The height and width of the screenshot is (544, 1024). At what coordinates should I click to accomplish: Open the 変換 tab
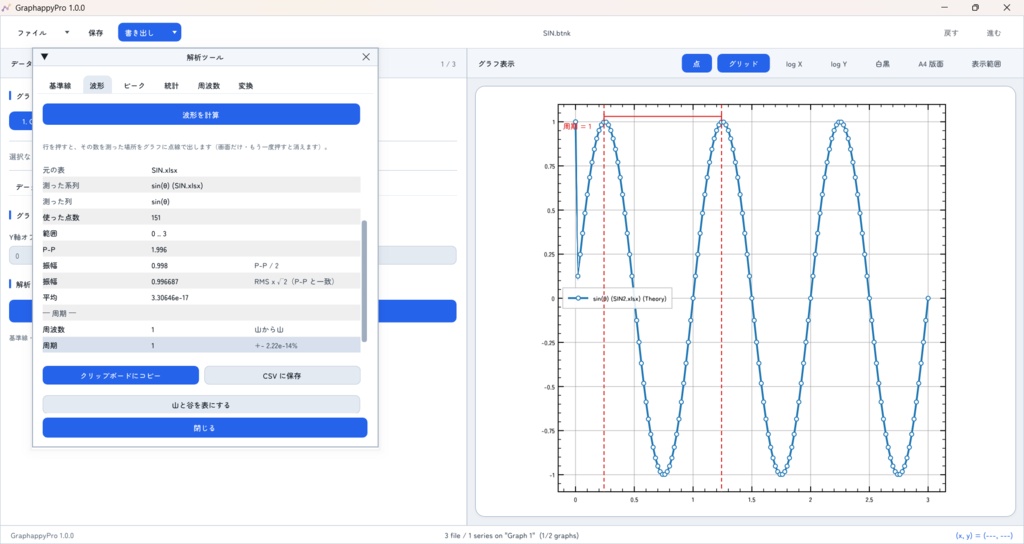click(246, 86)
